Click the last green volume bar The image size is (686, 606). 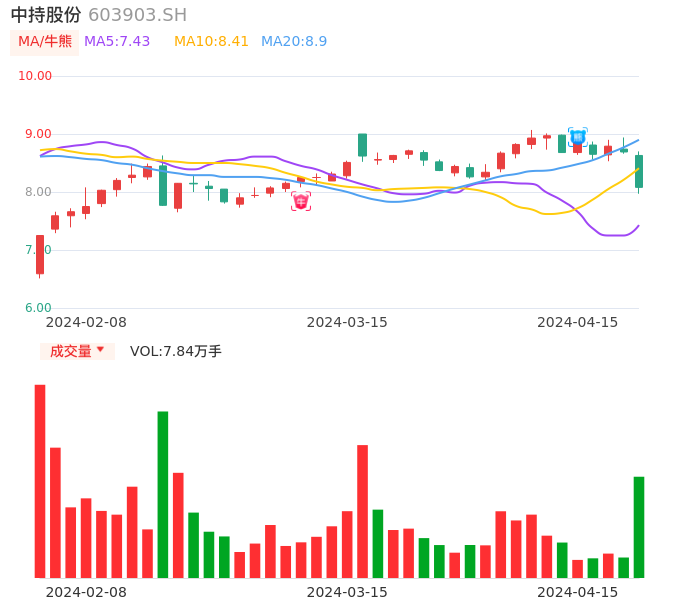pos(638,527)
